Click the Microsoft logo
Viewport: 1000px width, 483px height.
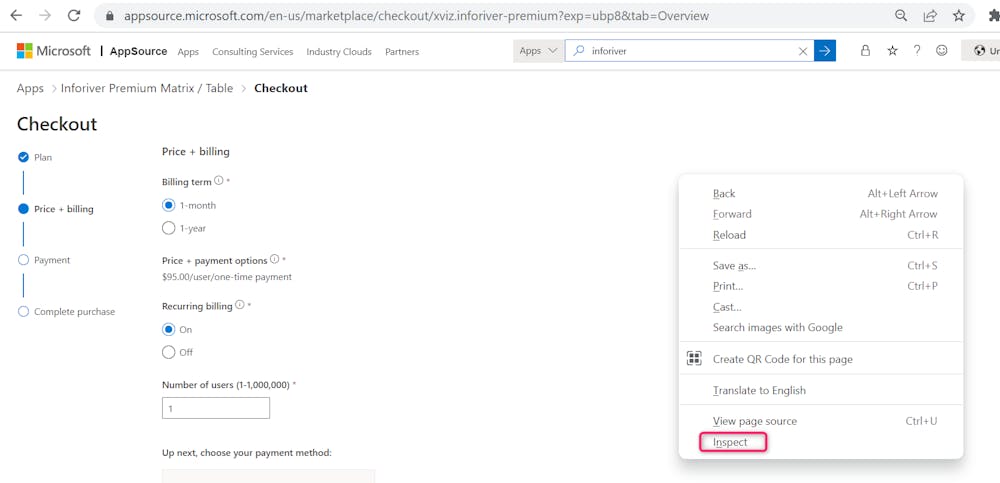coord(54,51)
